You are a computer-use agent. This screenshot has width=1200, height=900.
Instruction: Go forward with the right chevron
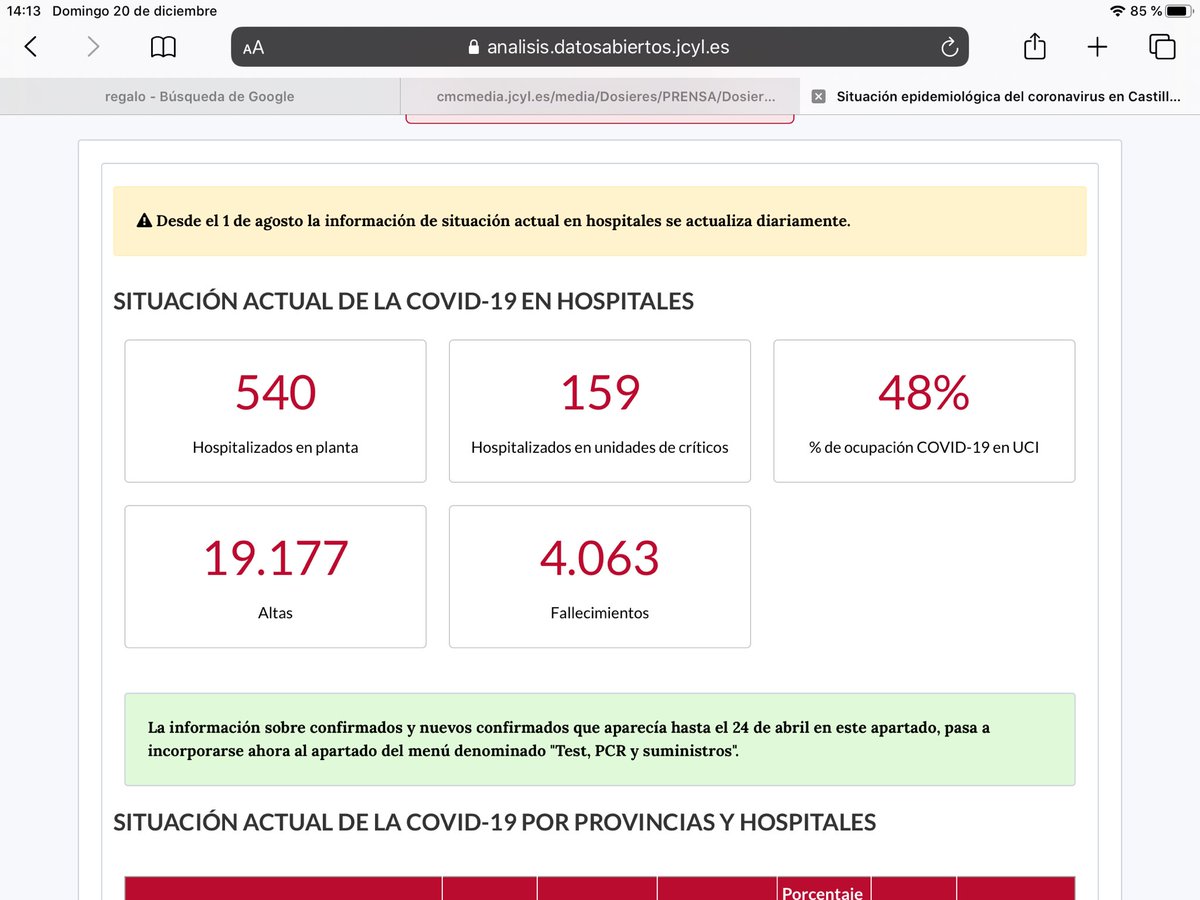tap(93, 46)
